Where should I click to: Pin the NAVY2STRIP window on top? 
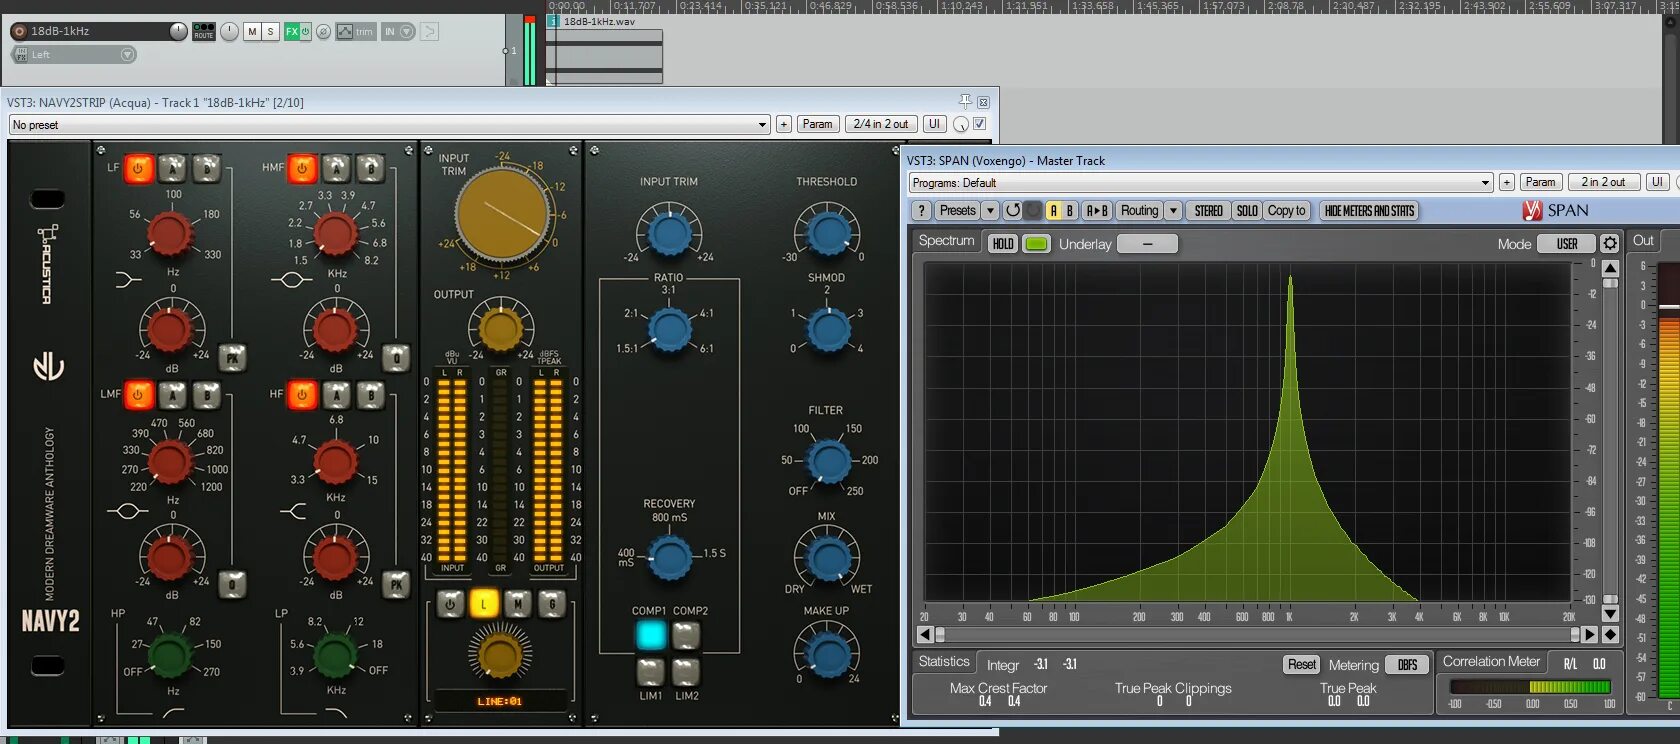click(x=965, y=101)
